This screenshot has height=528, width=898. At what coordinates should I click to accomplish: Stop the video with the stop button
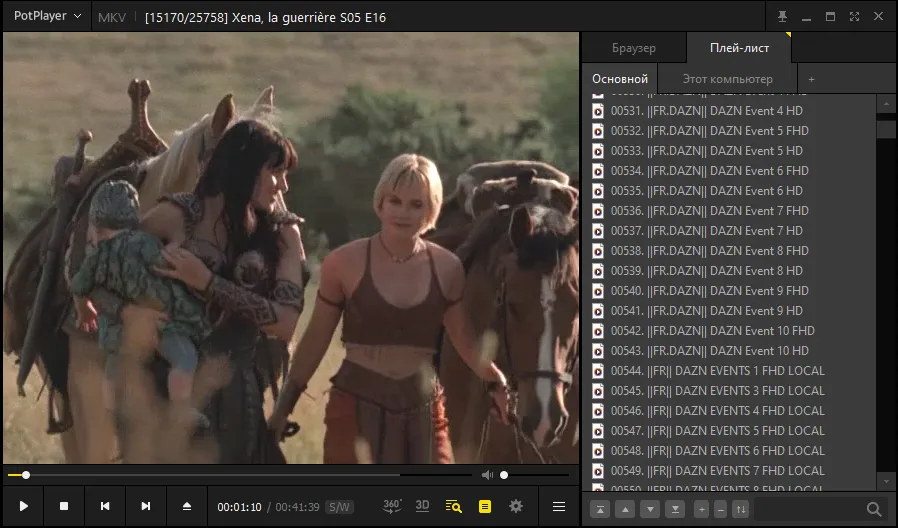pos(64,506)
